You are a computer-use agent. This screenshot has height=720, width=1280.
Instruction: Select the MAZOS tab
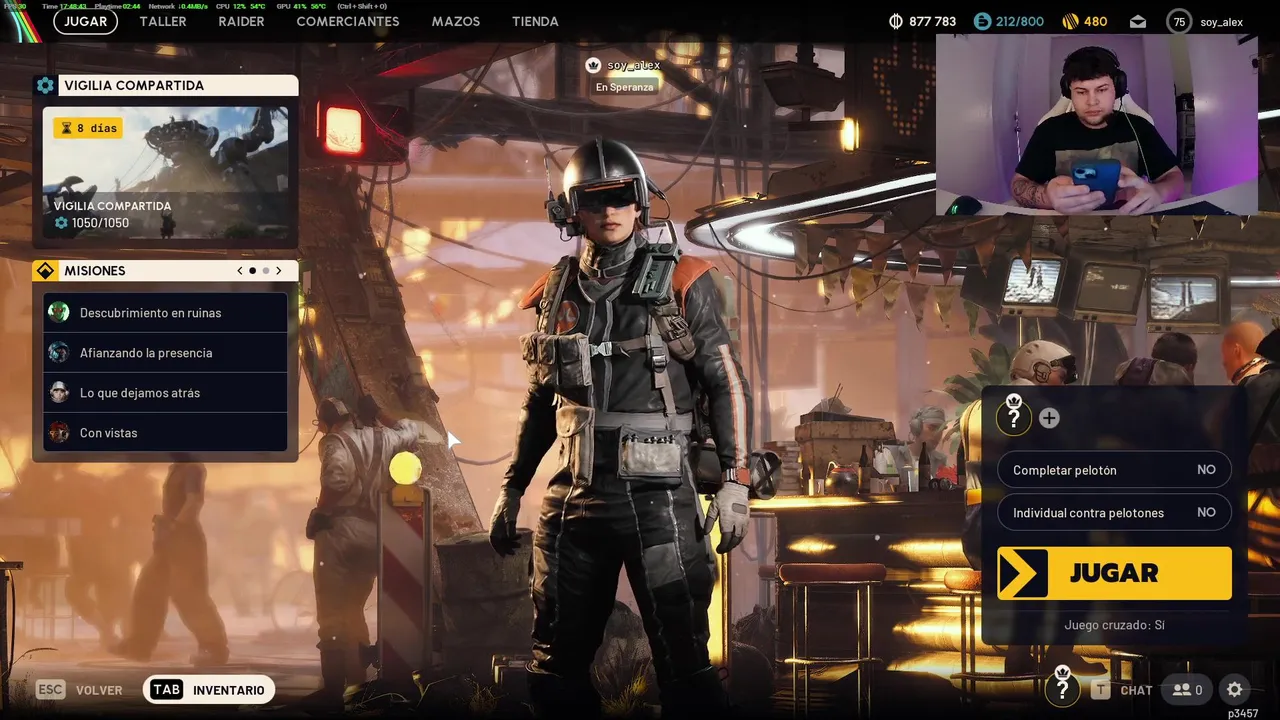(456, 21)
